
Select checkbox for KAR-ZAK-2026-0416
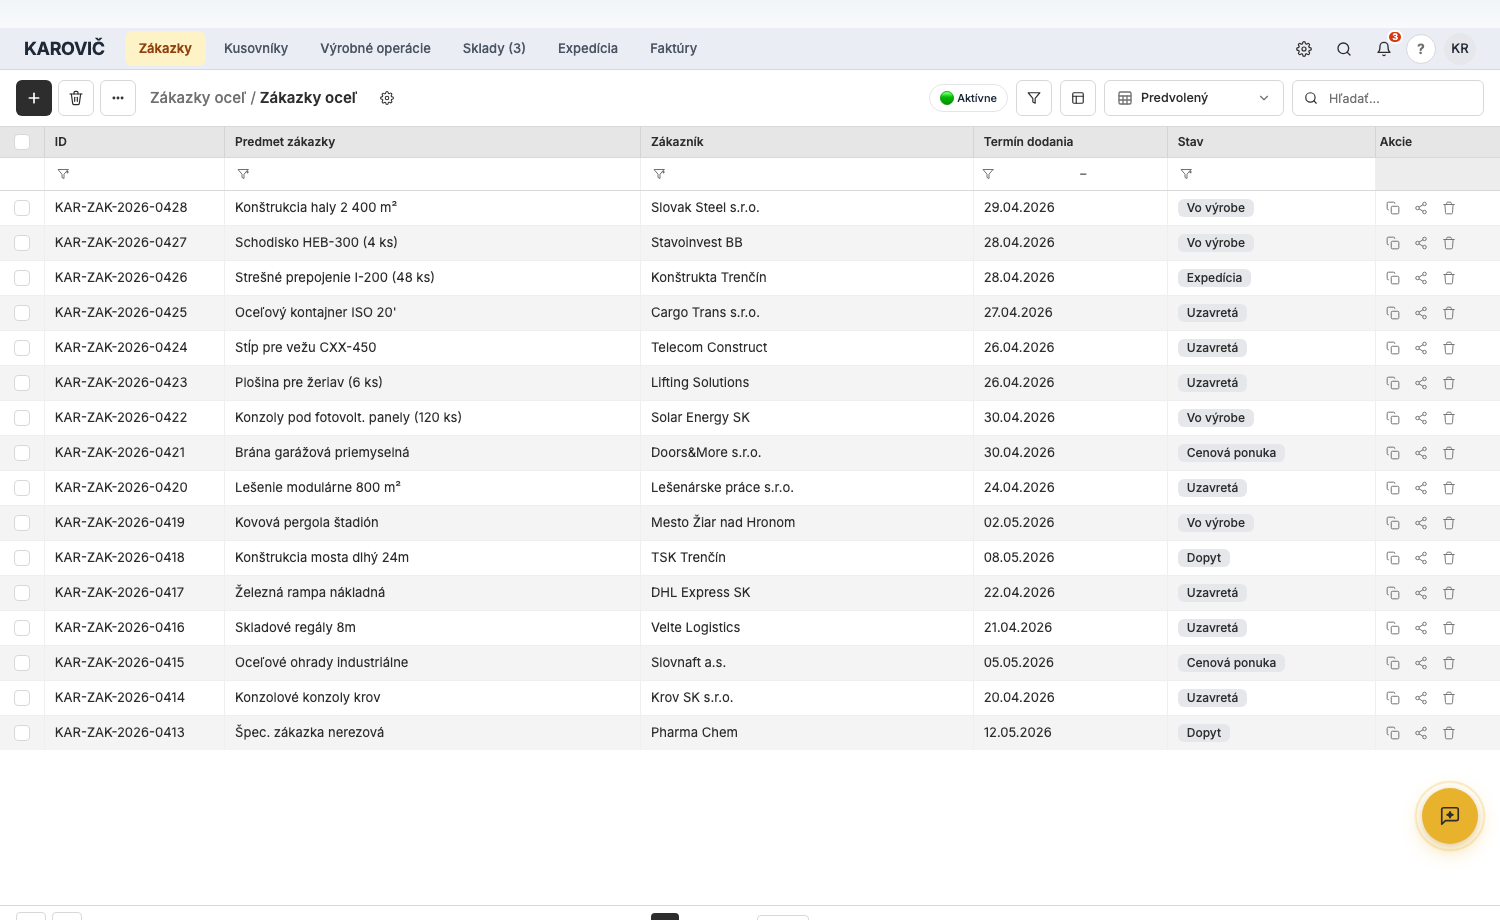tap(22, 628)
